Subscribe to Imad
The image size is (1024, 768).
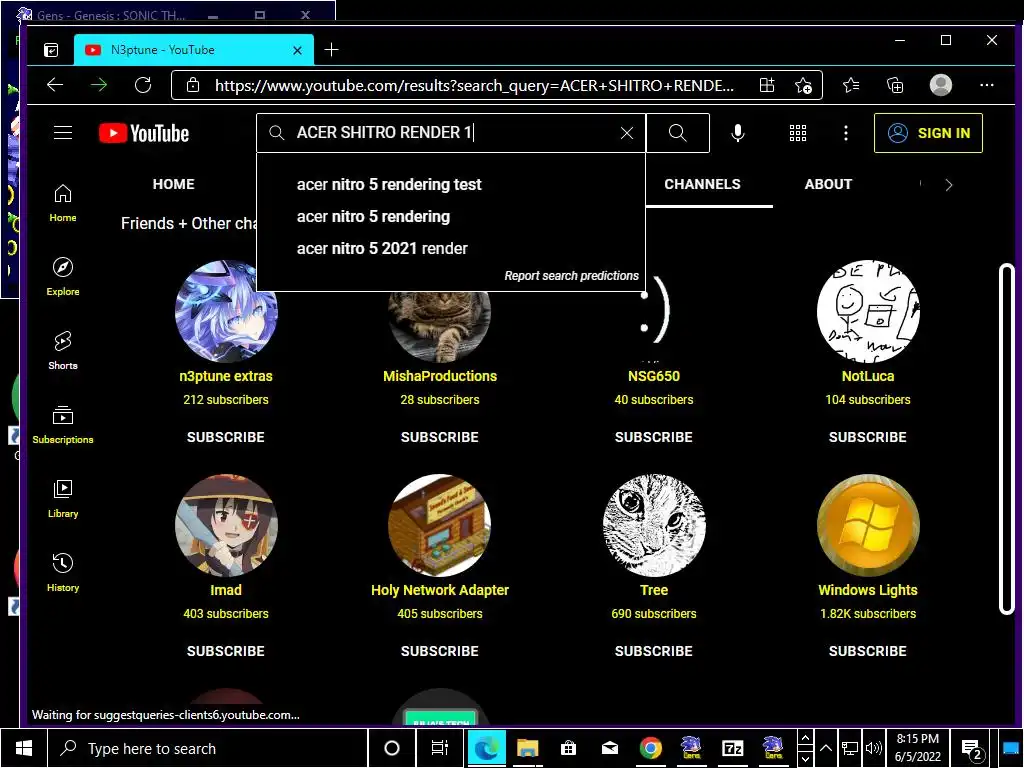(226, 651)
